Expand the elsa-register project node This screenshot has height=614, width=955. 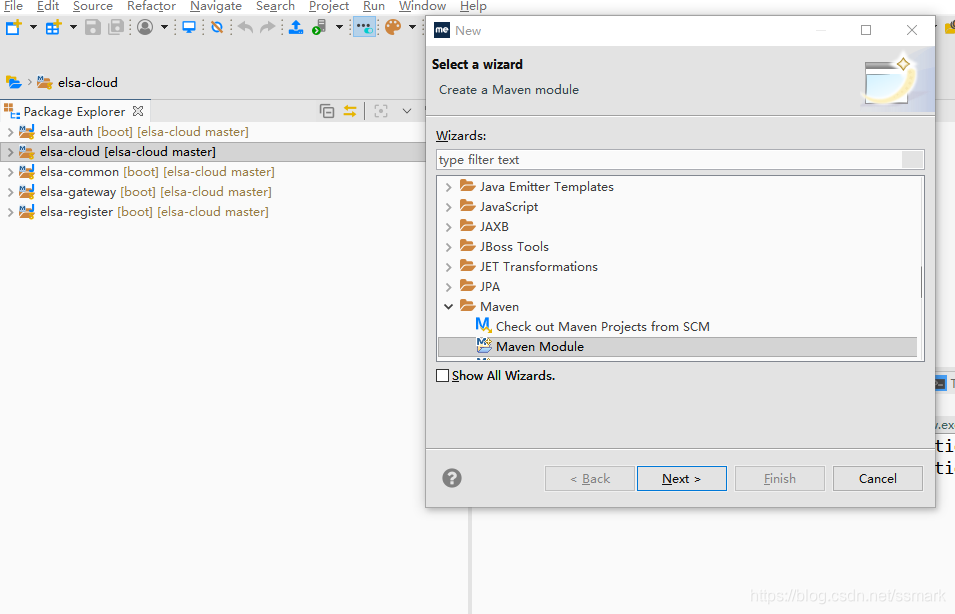[x=10, y=213]
